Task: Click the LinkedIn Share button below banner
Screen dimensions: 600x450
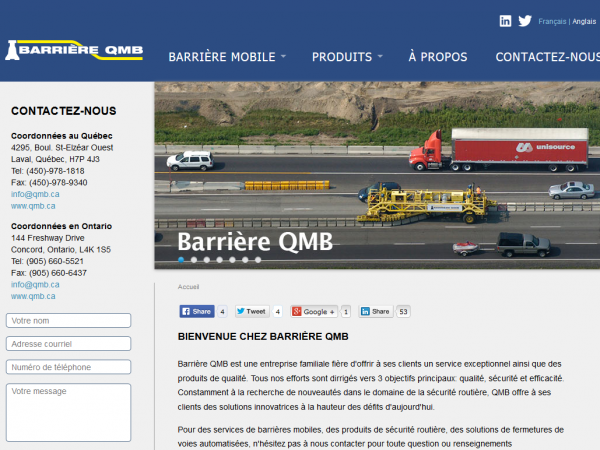Action: pos(375,311)
